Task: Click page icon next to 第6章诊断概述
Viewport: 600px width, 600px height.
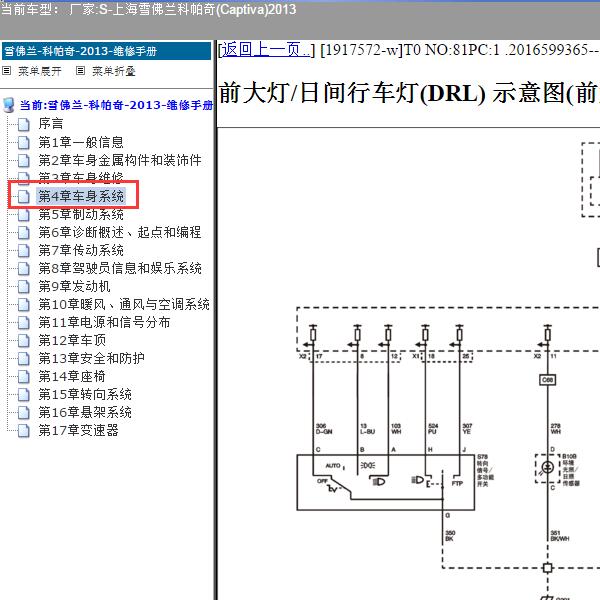Action: tap(24, 233)
